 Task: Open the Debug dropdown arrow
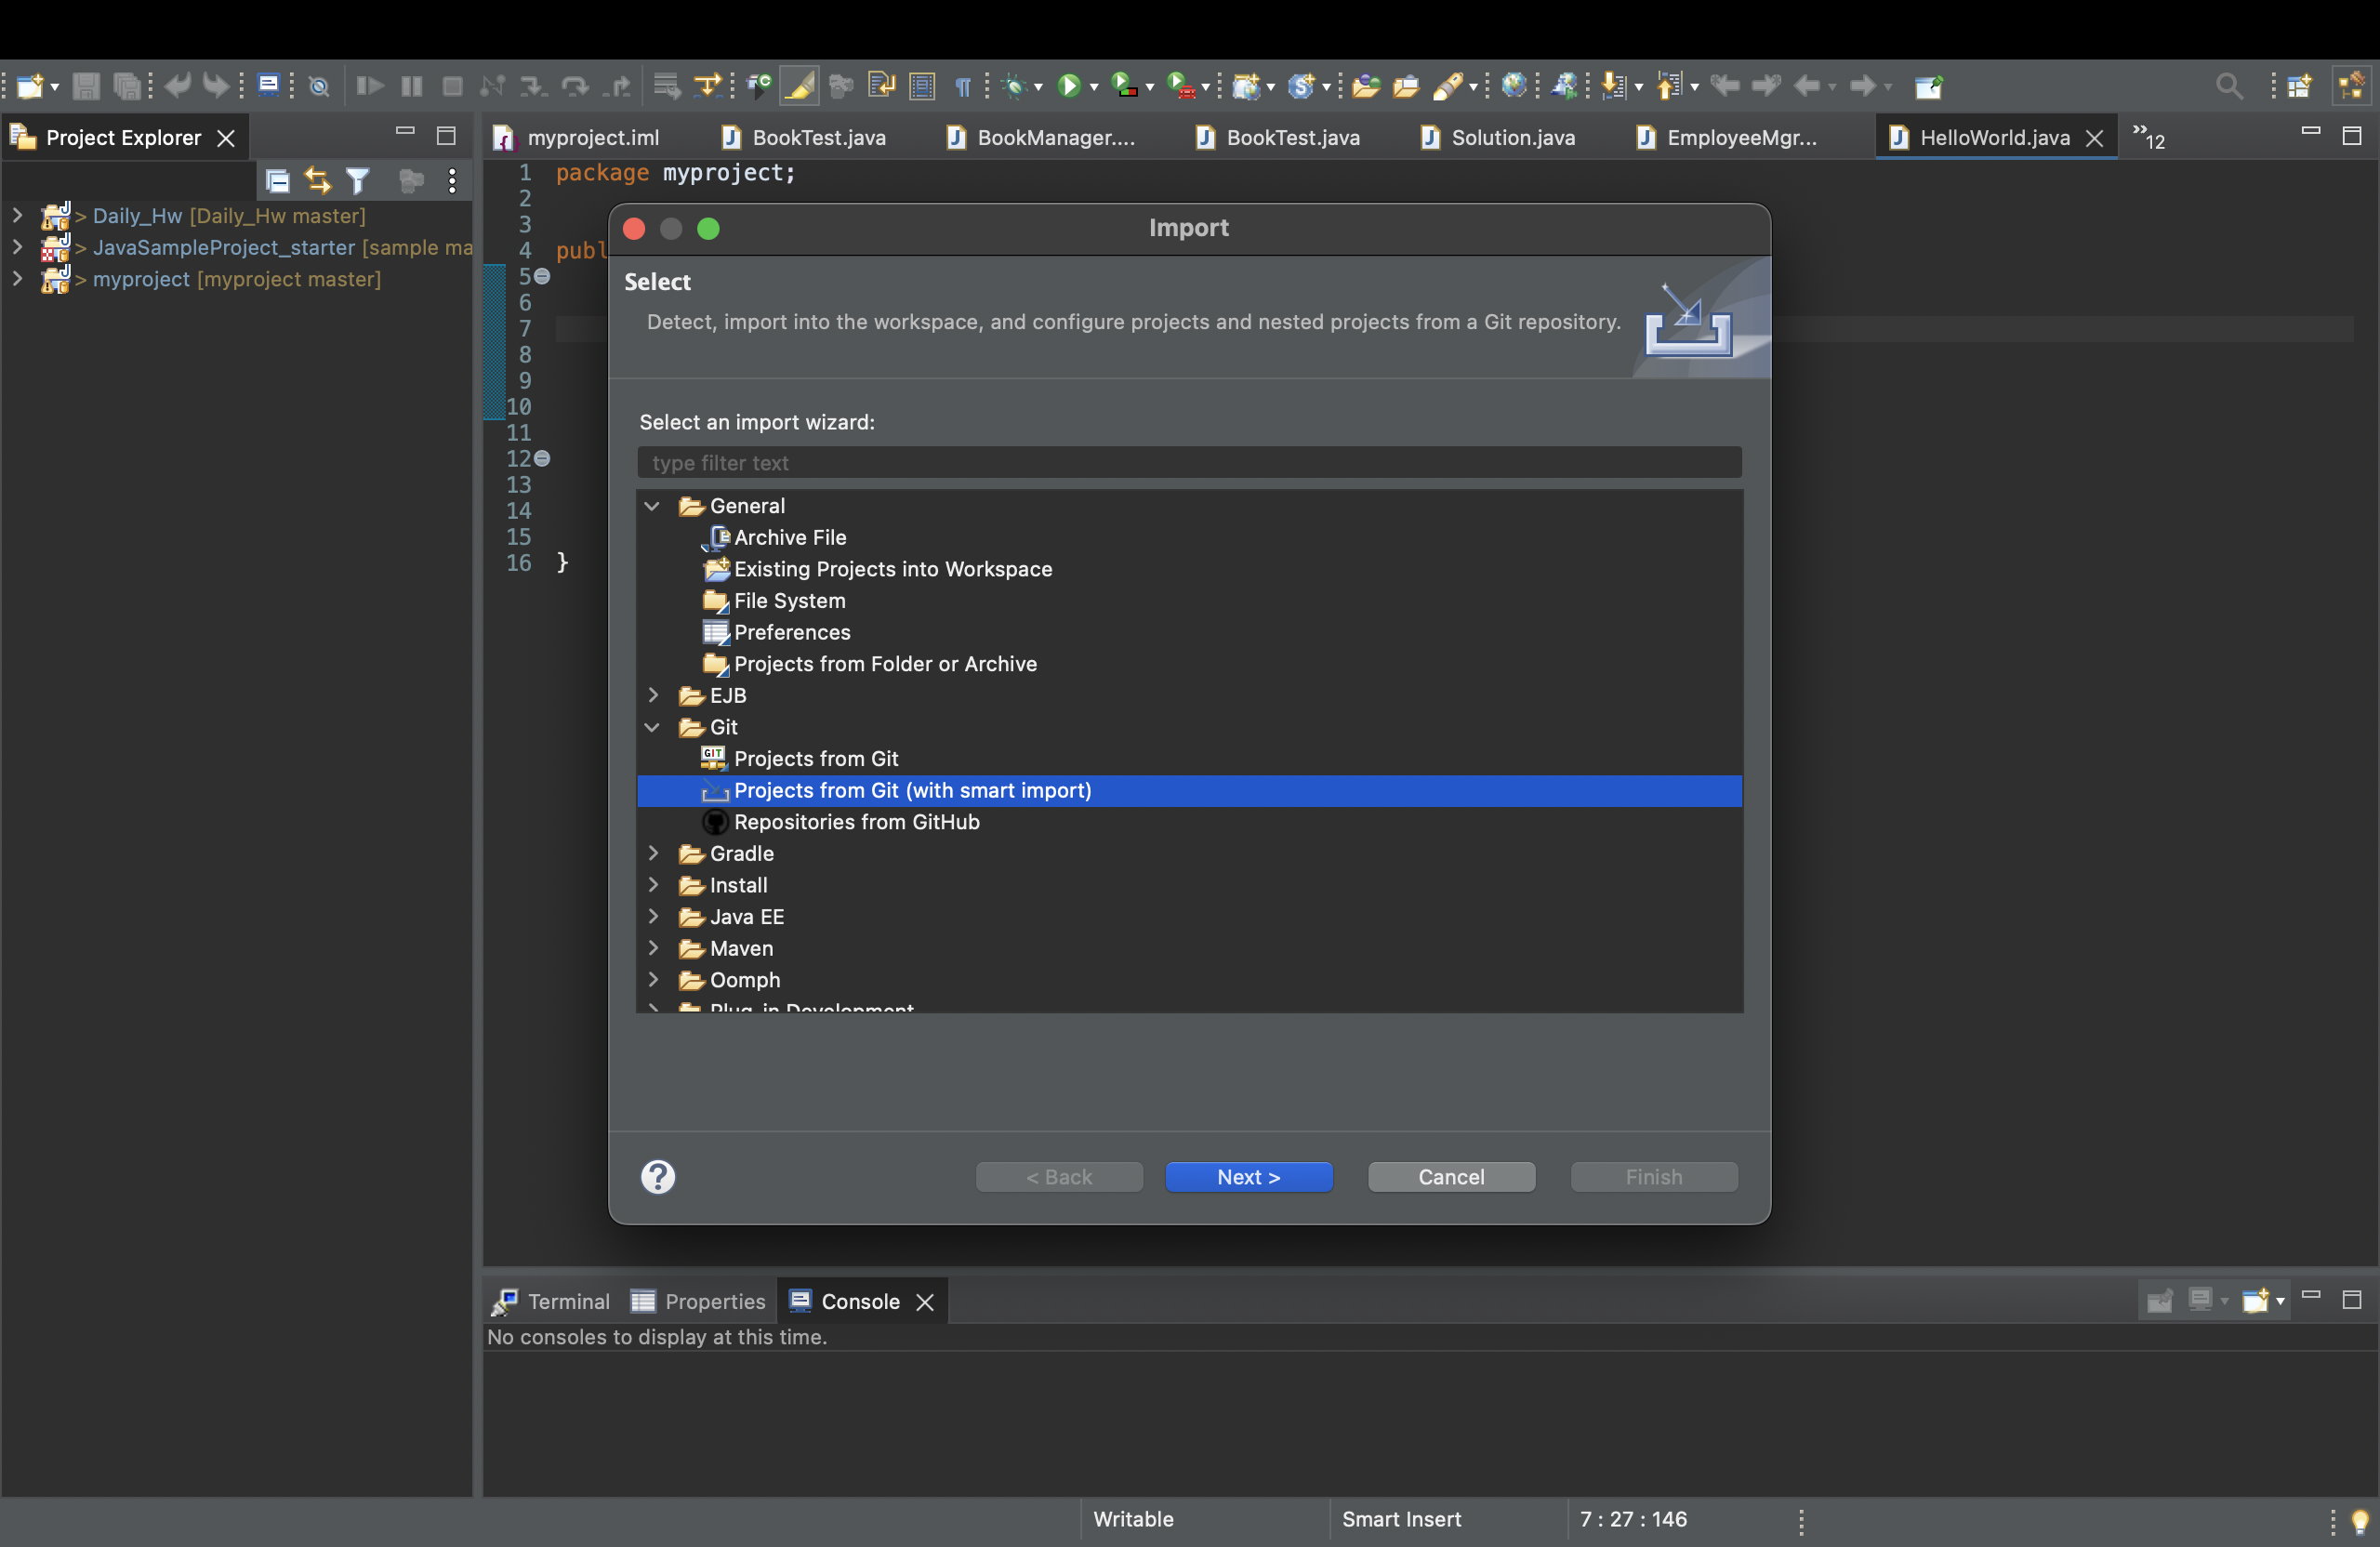coord(1038,87)
